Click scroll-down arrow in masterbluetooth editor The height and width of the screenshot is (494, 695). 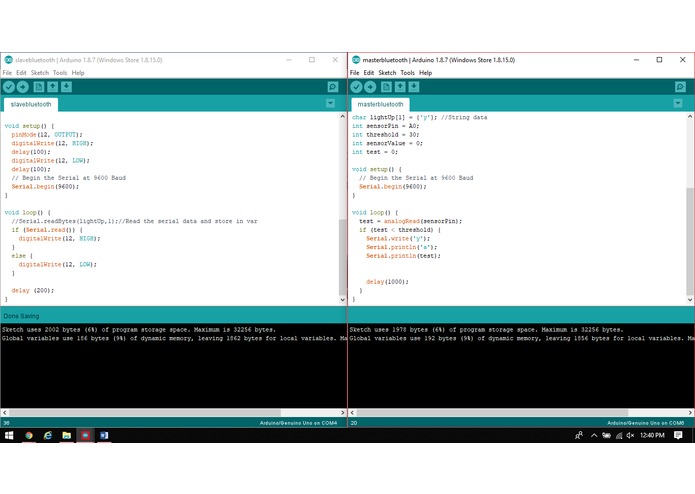pyautogui.click(x=690, y=300)
